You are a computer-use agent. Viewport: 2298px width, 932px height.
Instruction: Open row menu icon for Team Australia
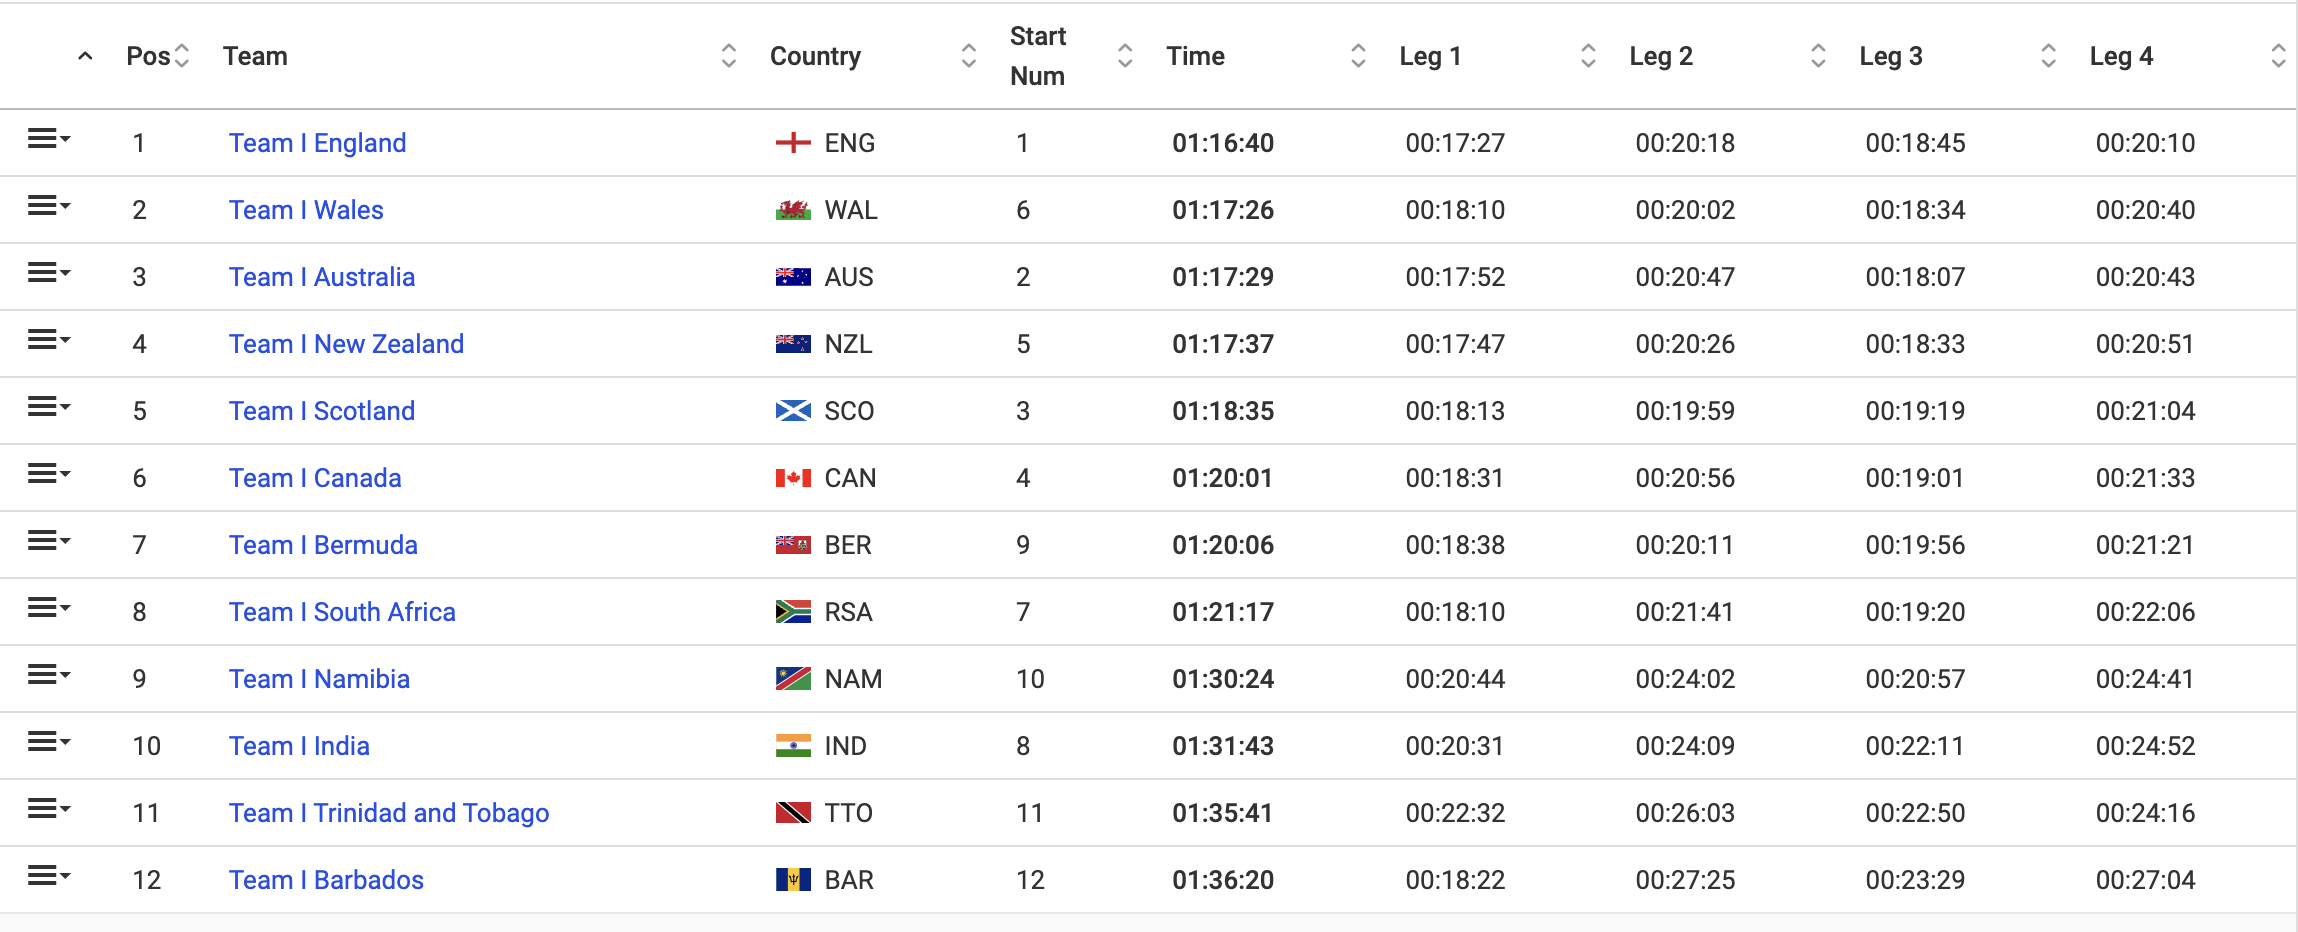[x=48, y=273]
